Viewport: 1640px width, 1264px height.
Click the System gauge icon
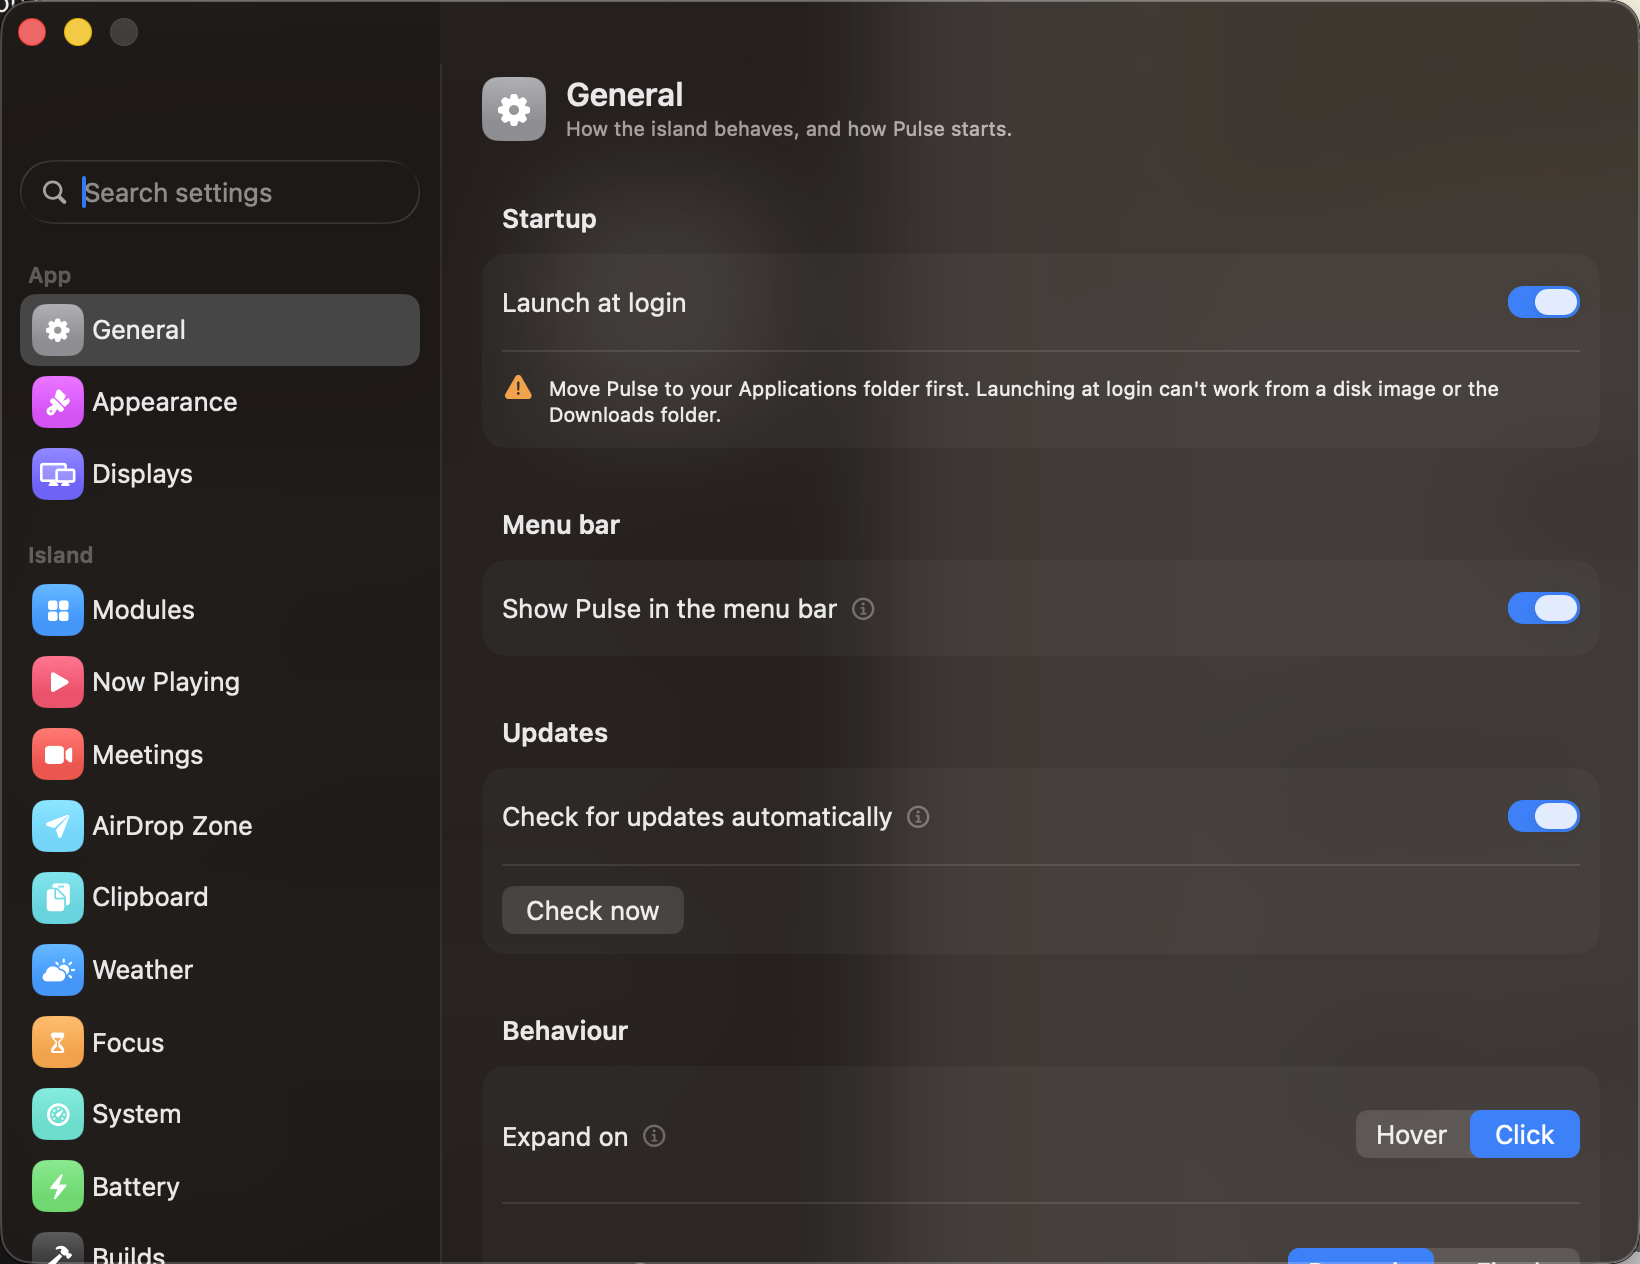[58, 1114]
